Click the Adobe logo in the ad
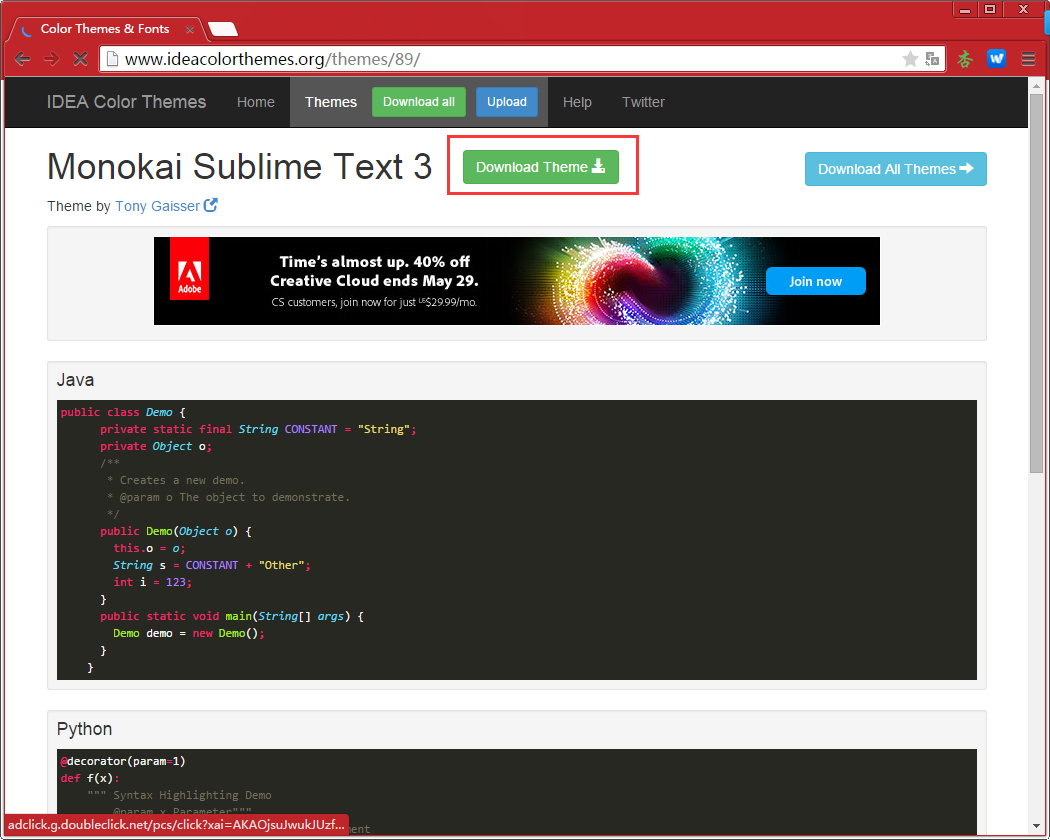The image size is (1050, 840). click(190, 269)
